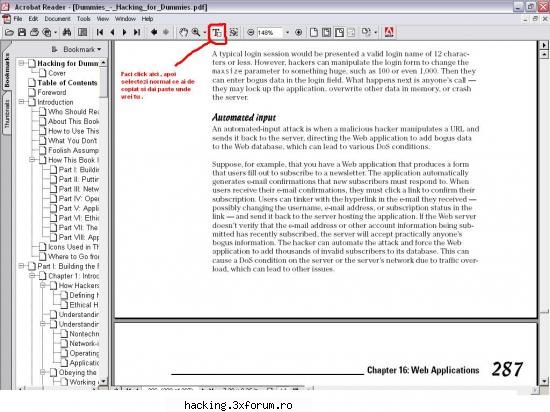Select the Text Select tool
This screenshot has height=412, width=550.
coord(217,33)
